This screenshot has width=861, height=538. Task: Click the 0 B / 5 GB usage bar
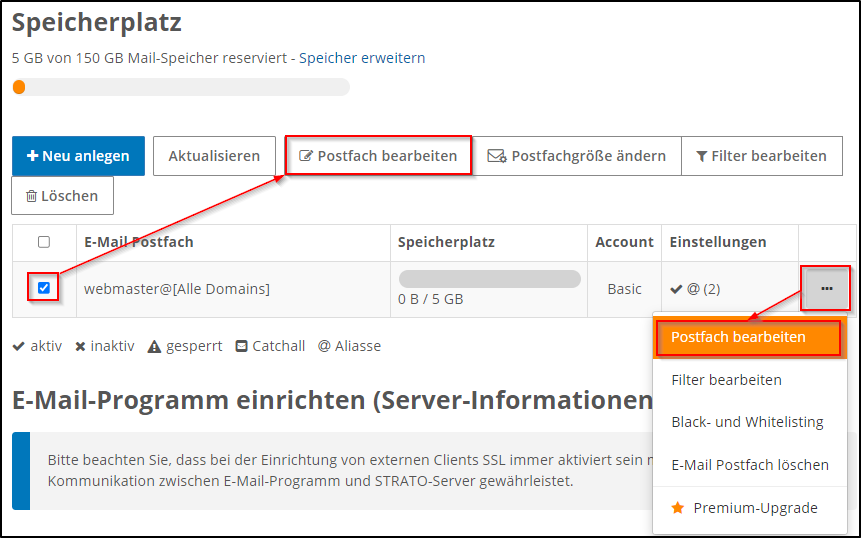(x=489, y=279)
